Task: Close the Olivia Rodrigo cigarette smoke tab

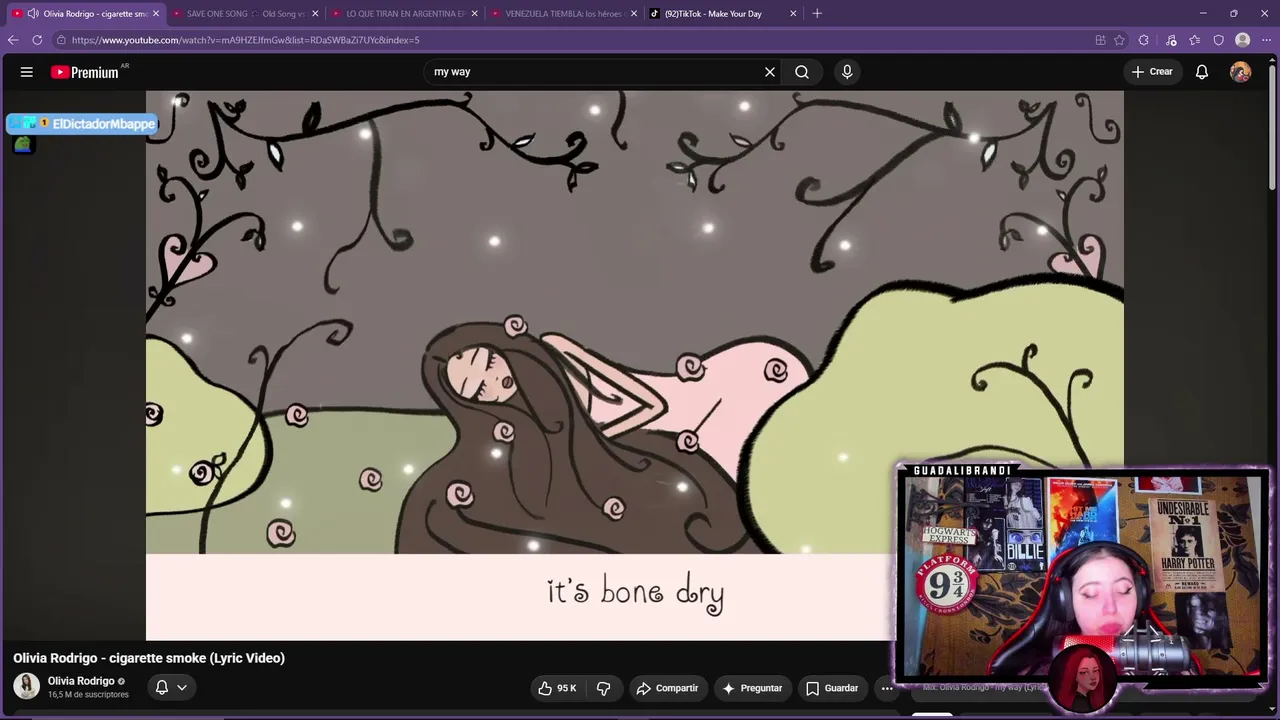Action: pyautogui.click(x=156, y=14)
